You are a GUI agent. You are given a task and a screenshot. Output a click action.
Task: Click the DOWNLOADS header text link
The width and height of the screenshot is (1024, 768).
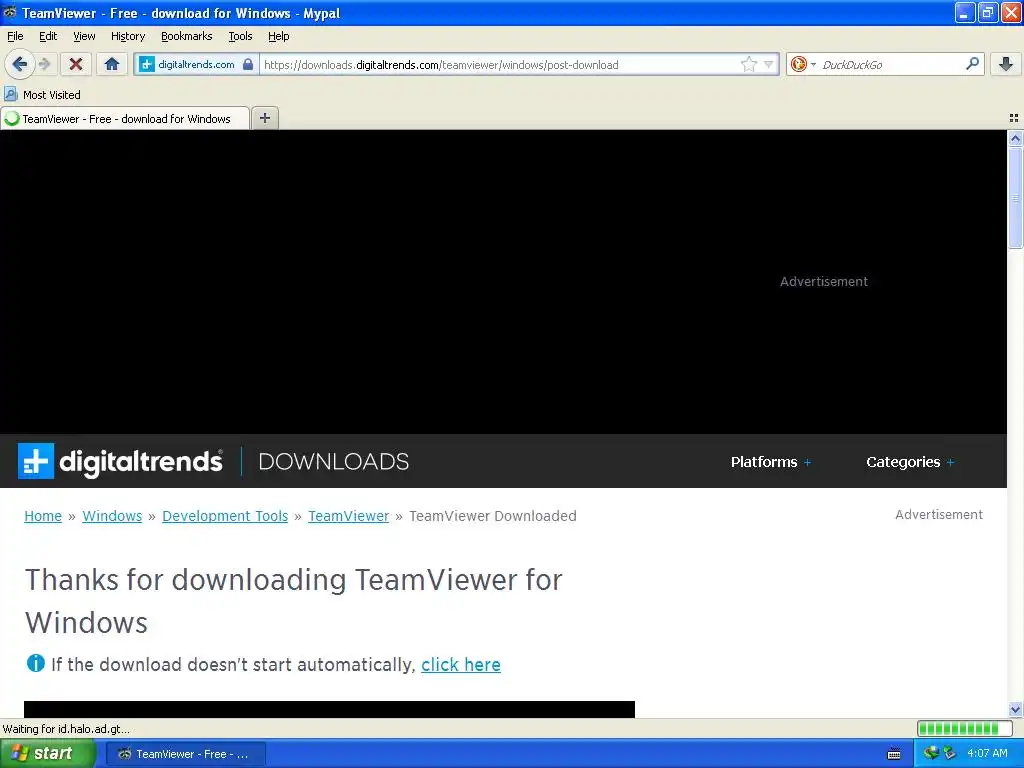point(334,462)
